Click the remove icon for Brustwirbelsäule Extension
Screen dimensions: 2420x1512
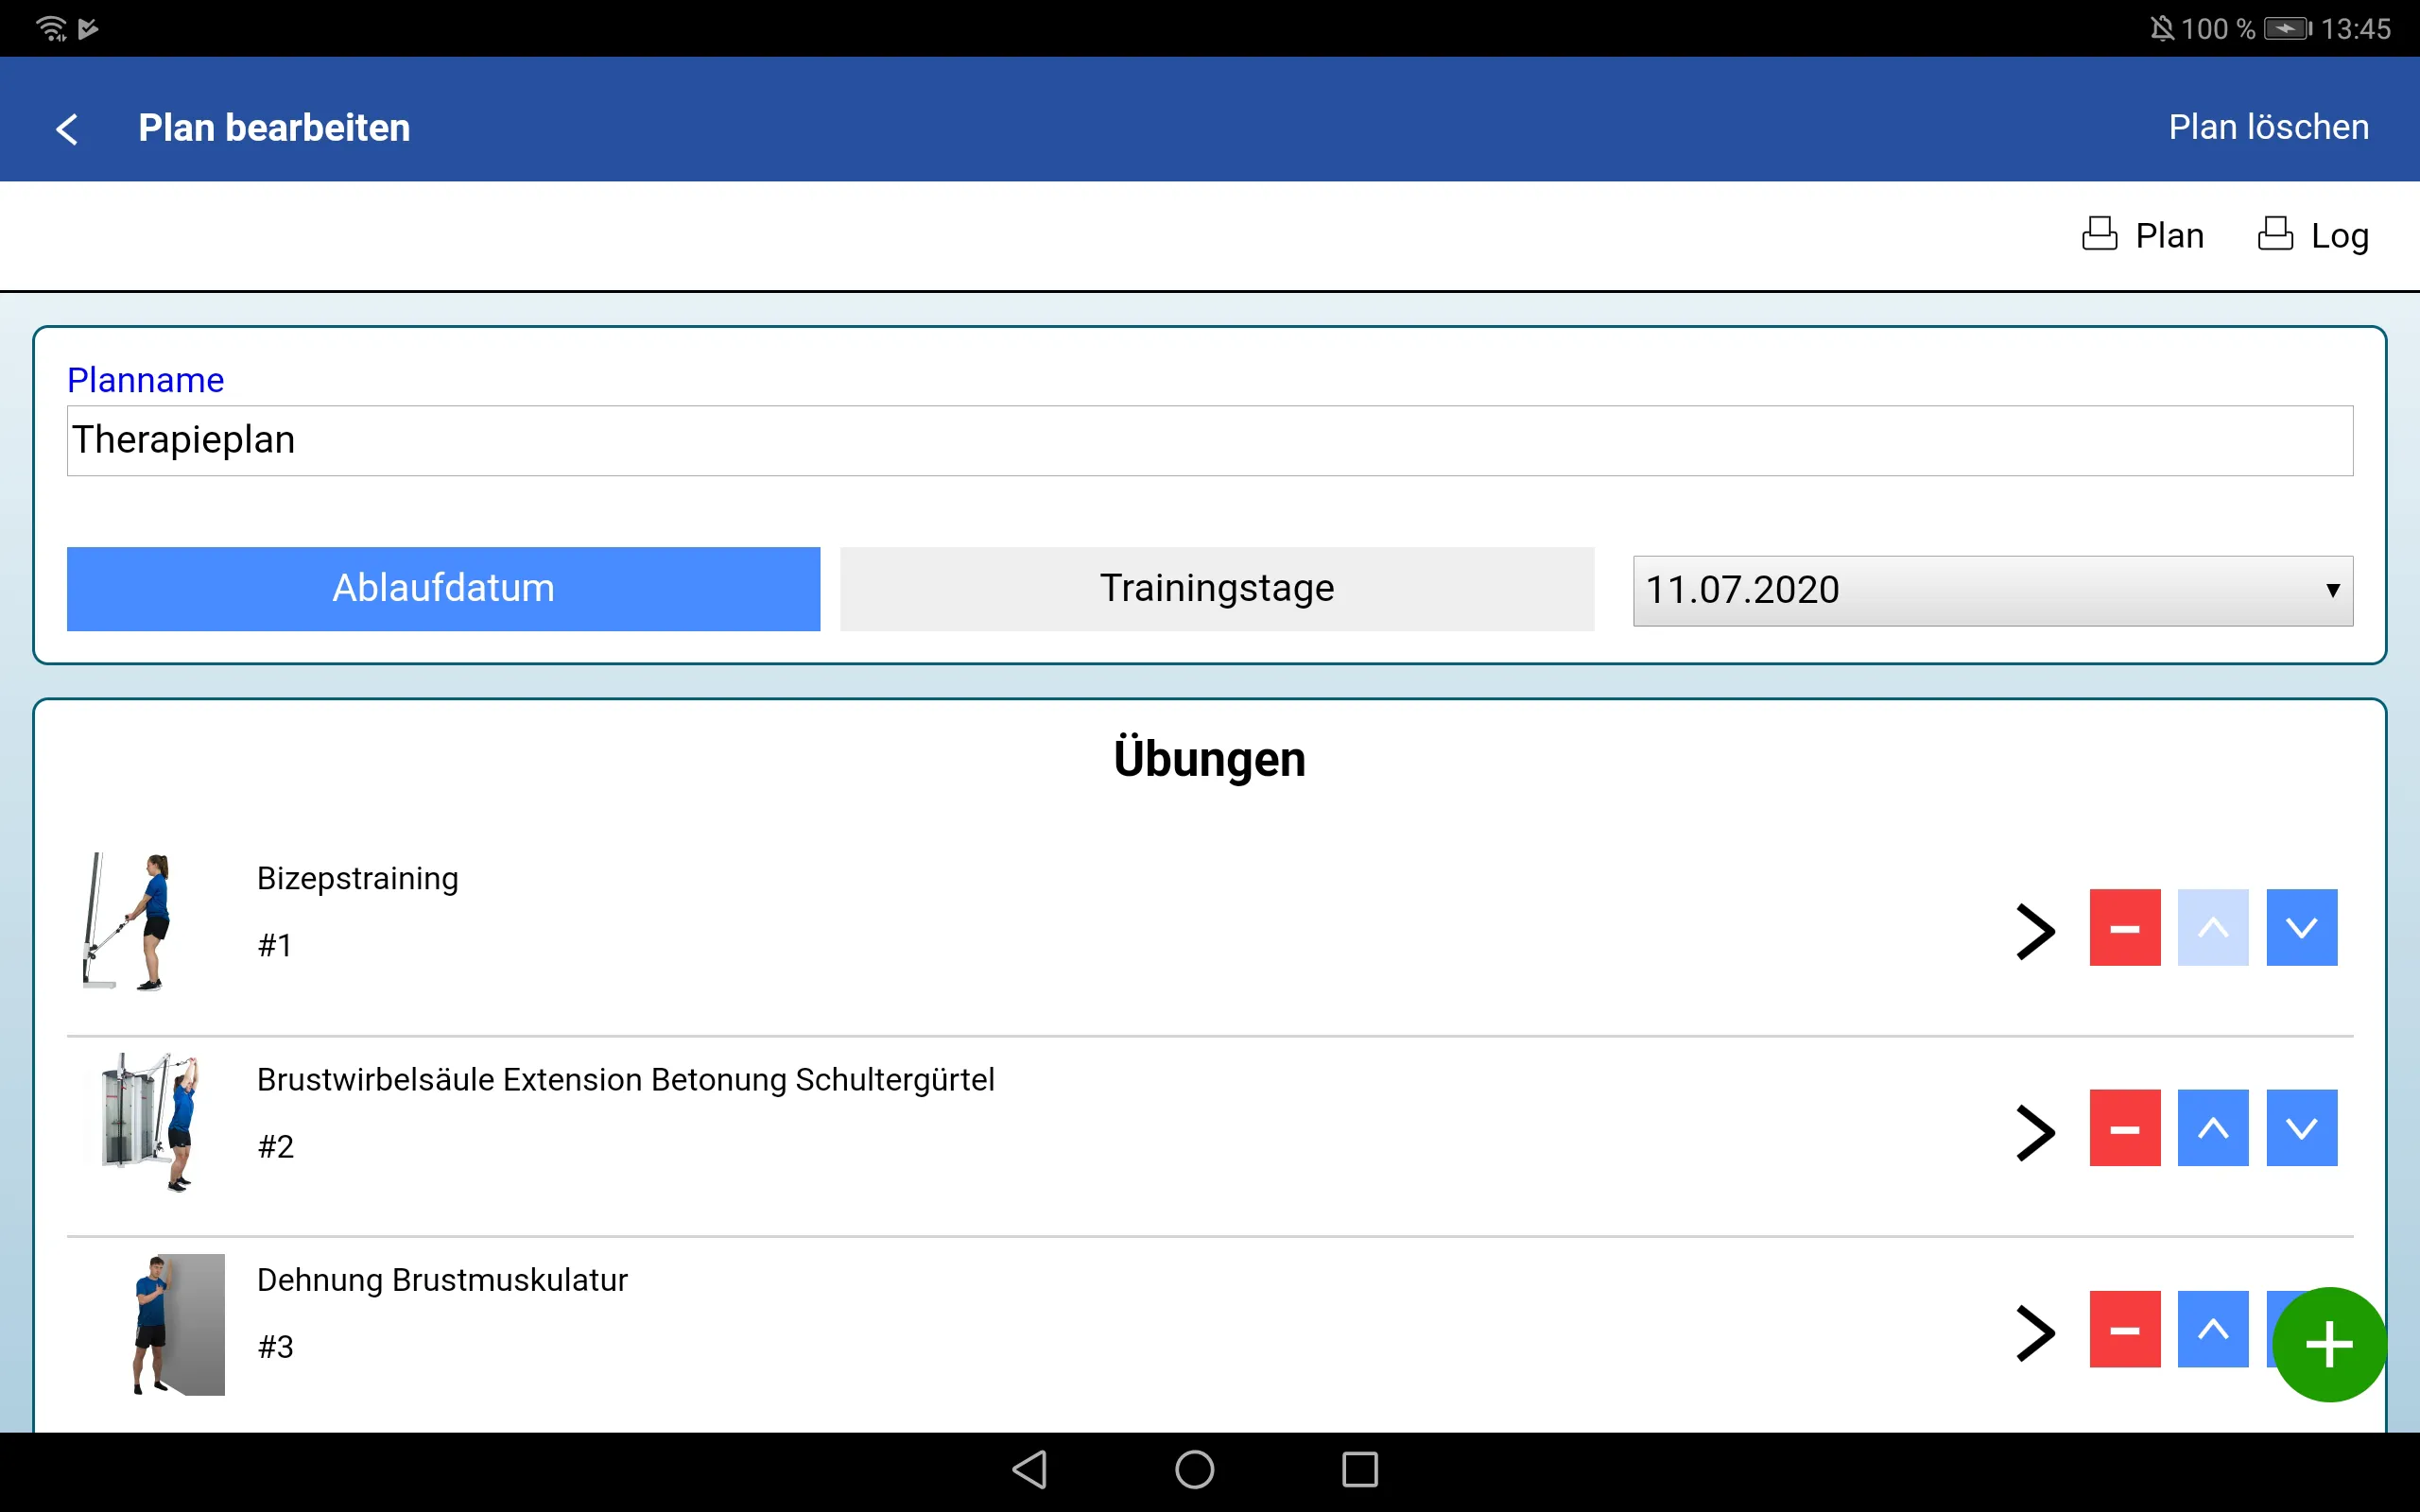pyautogui.click(x=2124, y=1127)
